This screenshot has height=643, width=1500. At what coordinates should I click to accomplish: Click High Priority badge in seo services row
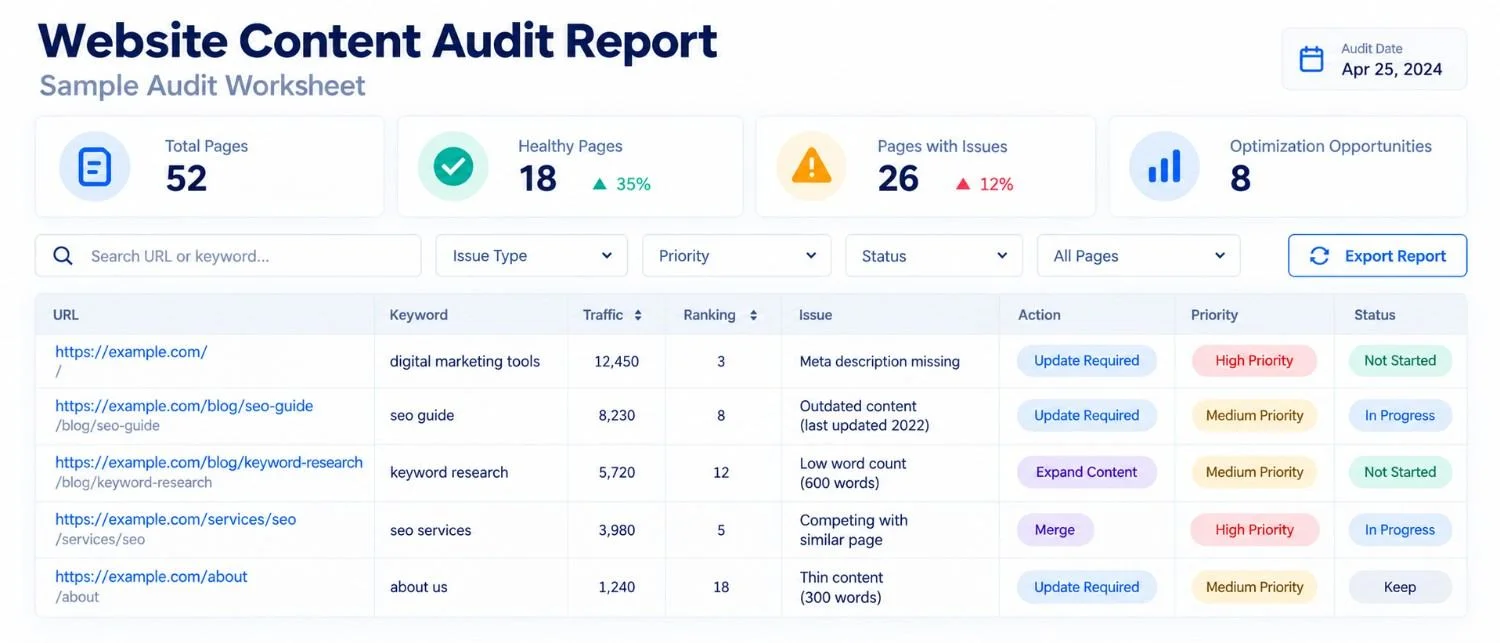1254,530
